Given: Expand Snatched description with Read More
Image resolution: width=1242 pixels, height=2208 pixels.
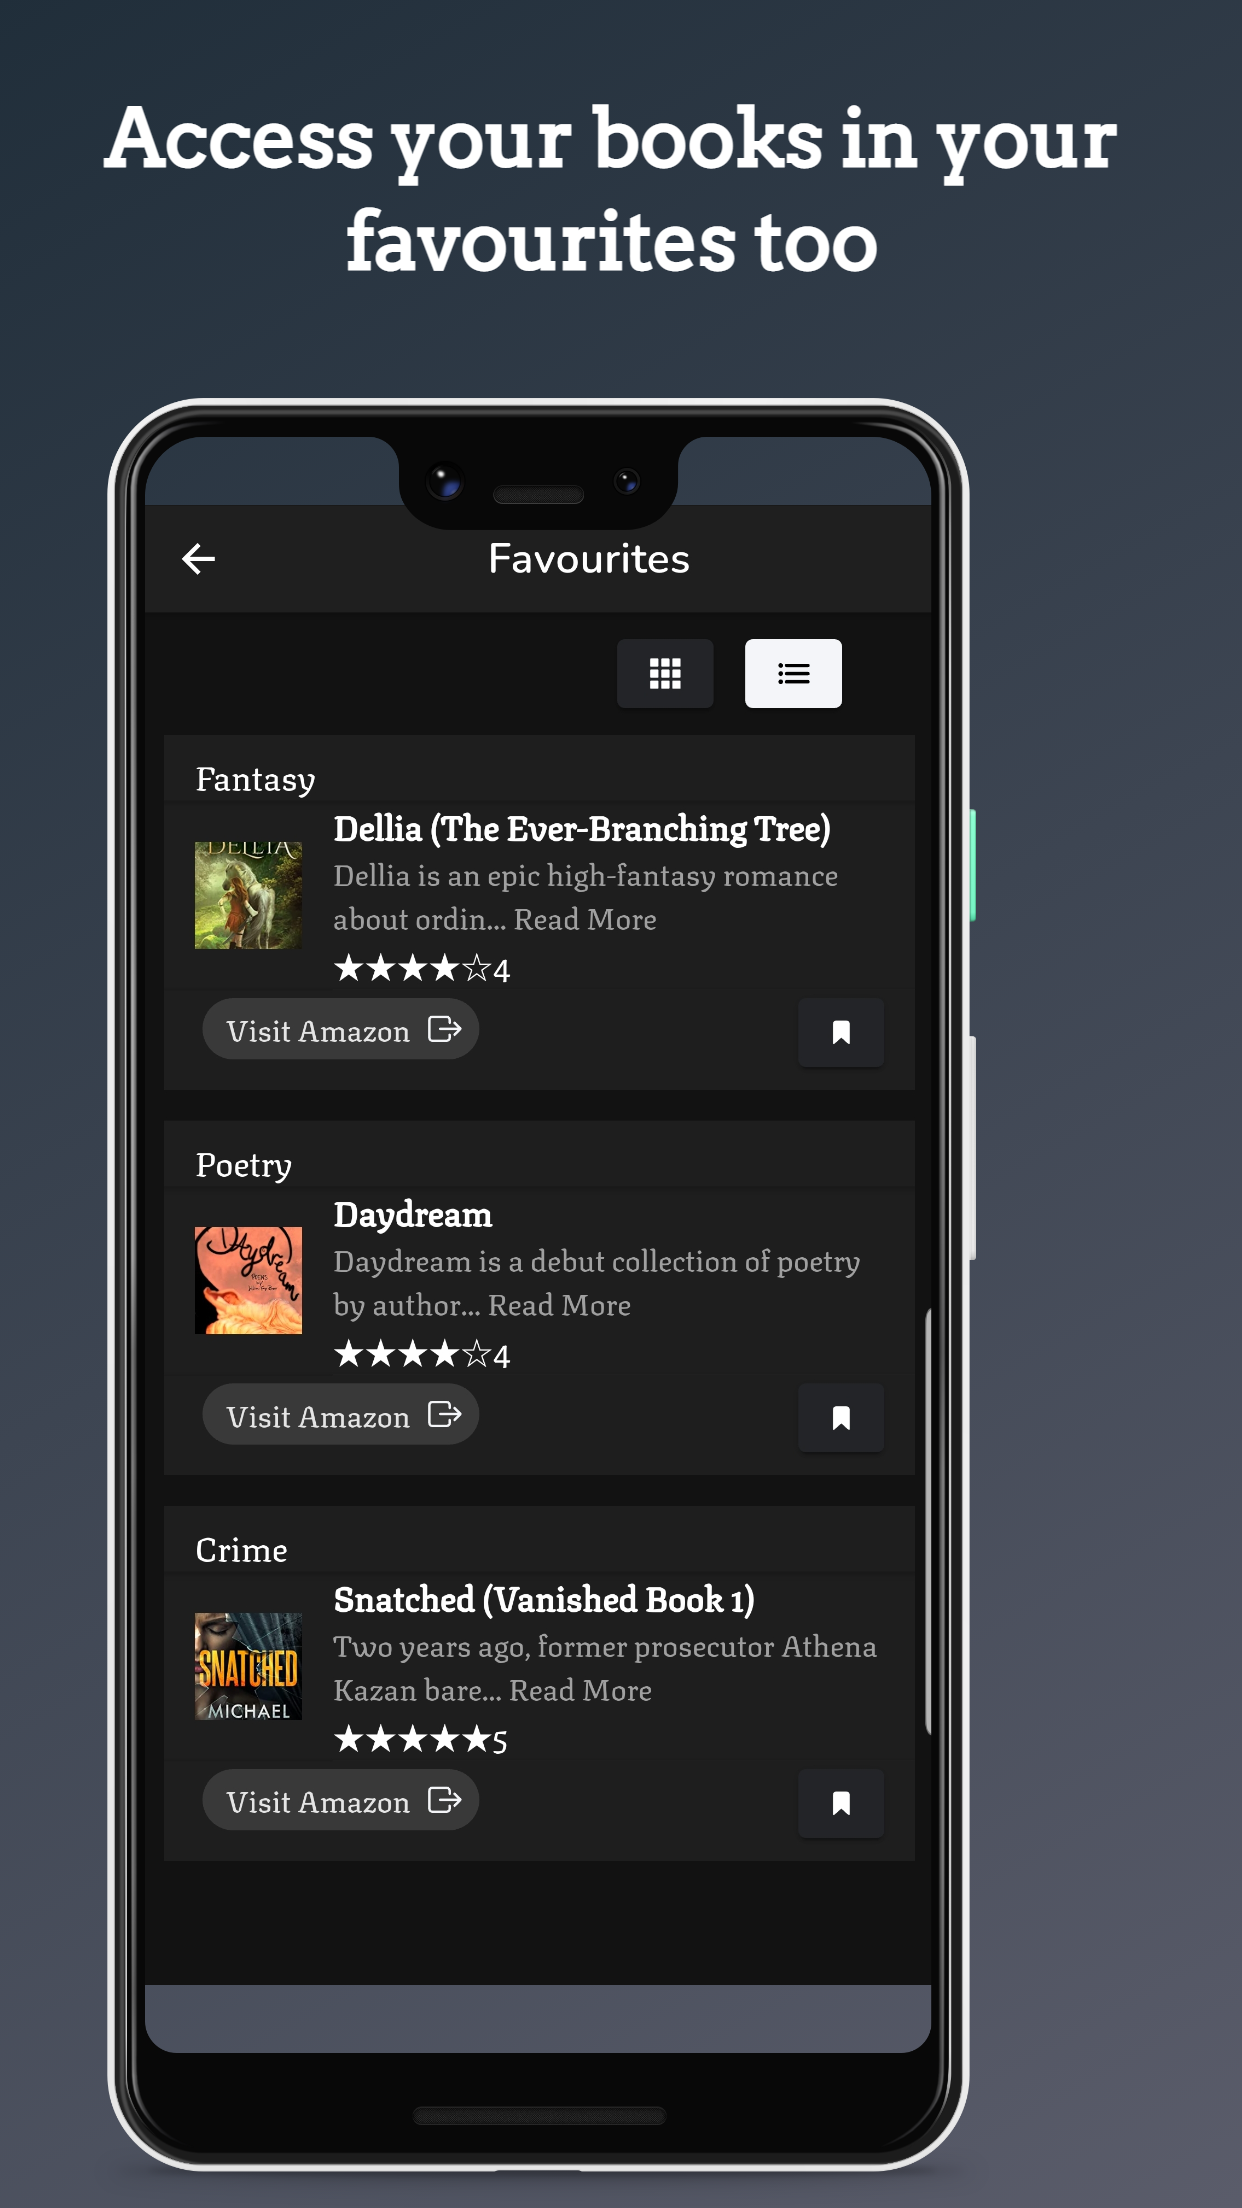Looking at the screenshot, I should (580, 1691).
